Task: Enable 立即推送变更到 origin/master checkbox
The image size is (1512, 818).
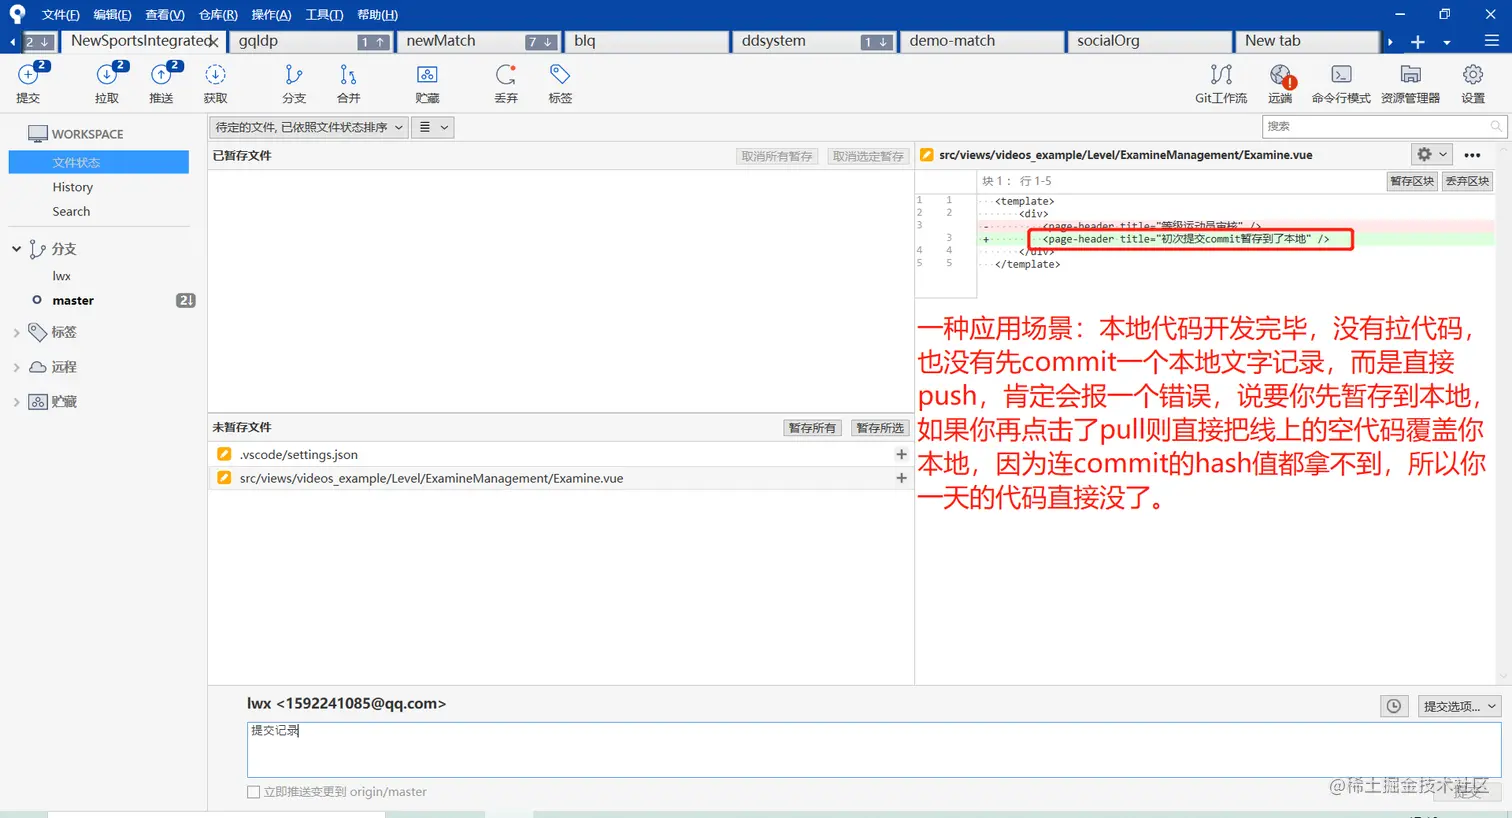Action: pyautogui.click(x=253, y=791)
